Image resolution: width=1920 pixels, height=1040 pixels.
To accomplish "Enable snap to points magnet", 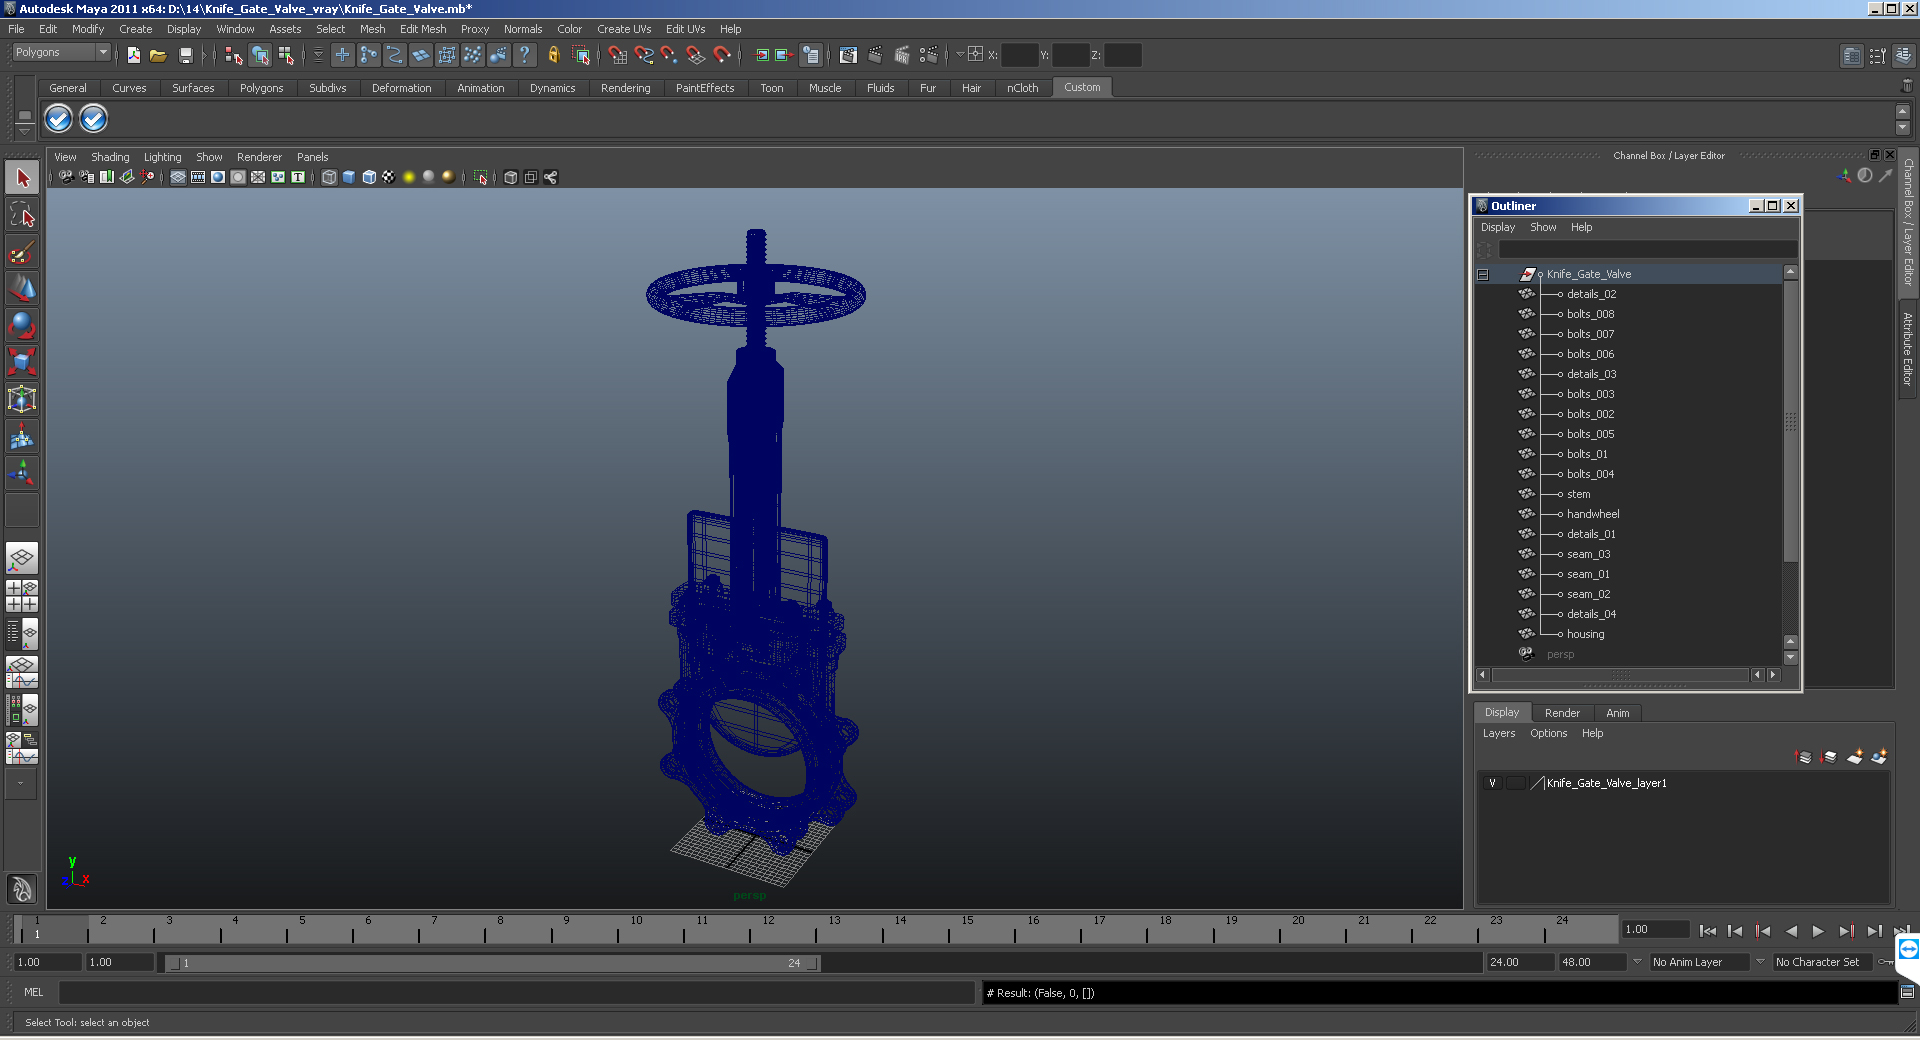I will [x=669, y=55].
